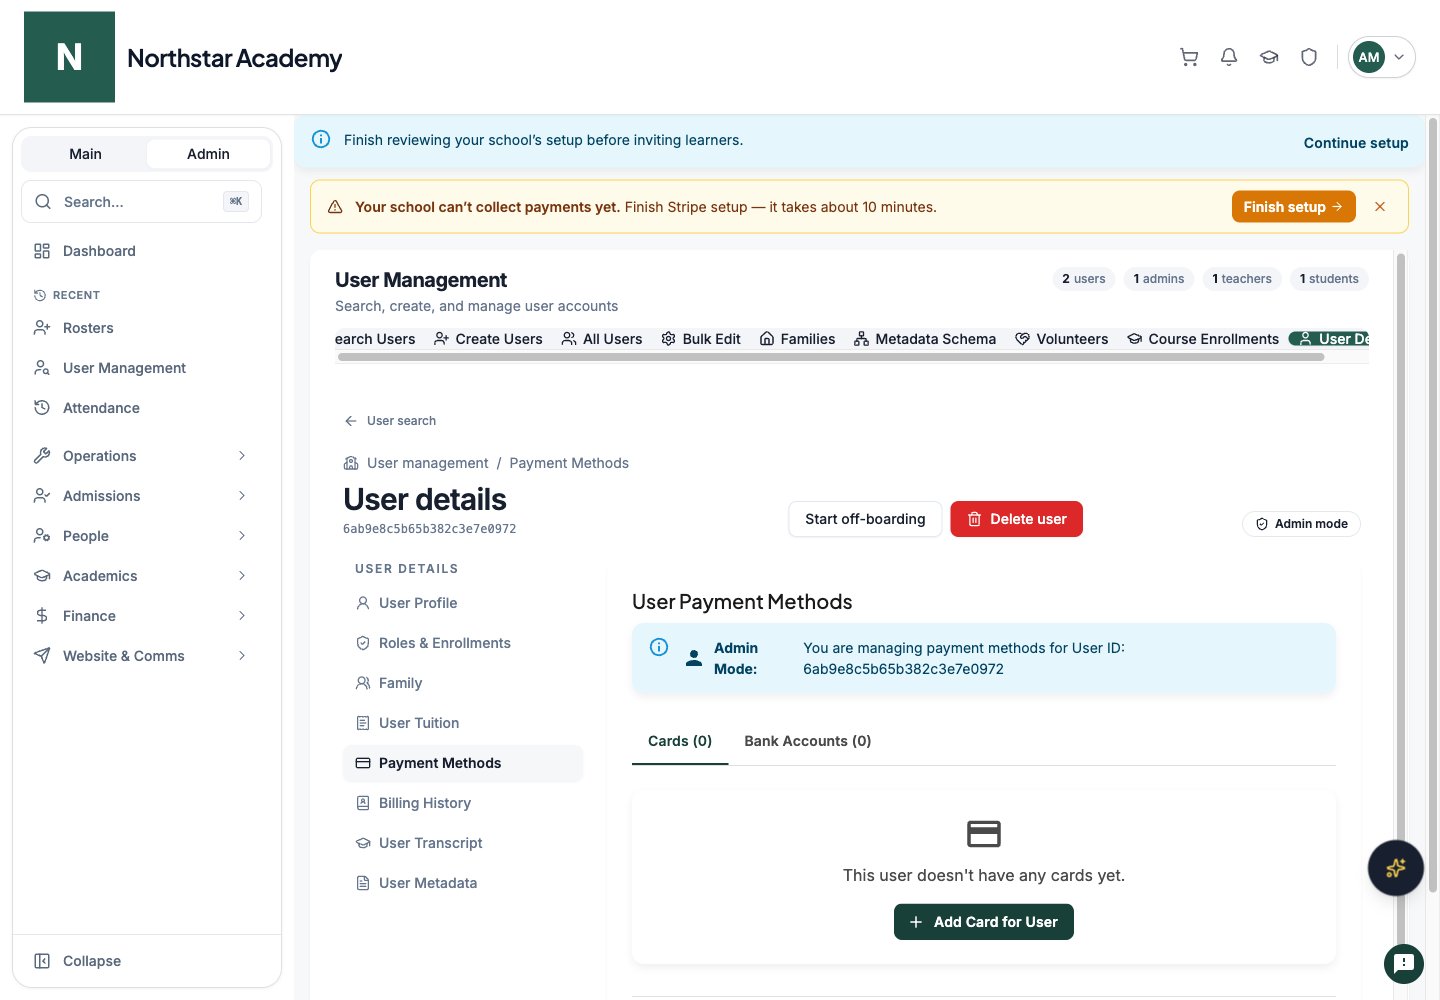Open notifications bell icon

(1229, 57)
